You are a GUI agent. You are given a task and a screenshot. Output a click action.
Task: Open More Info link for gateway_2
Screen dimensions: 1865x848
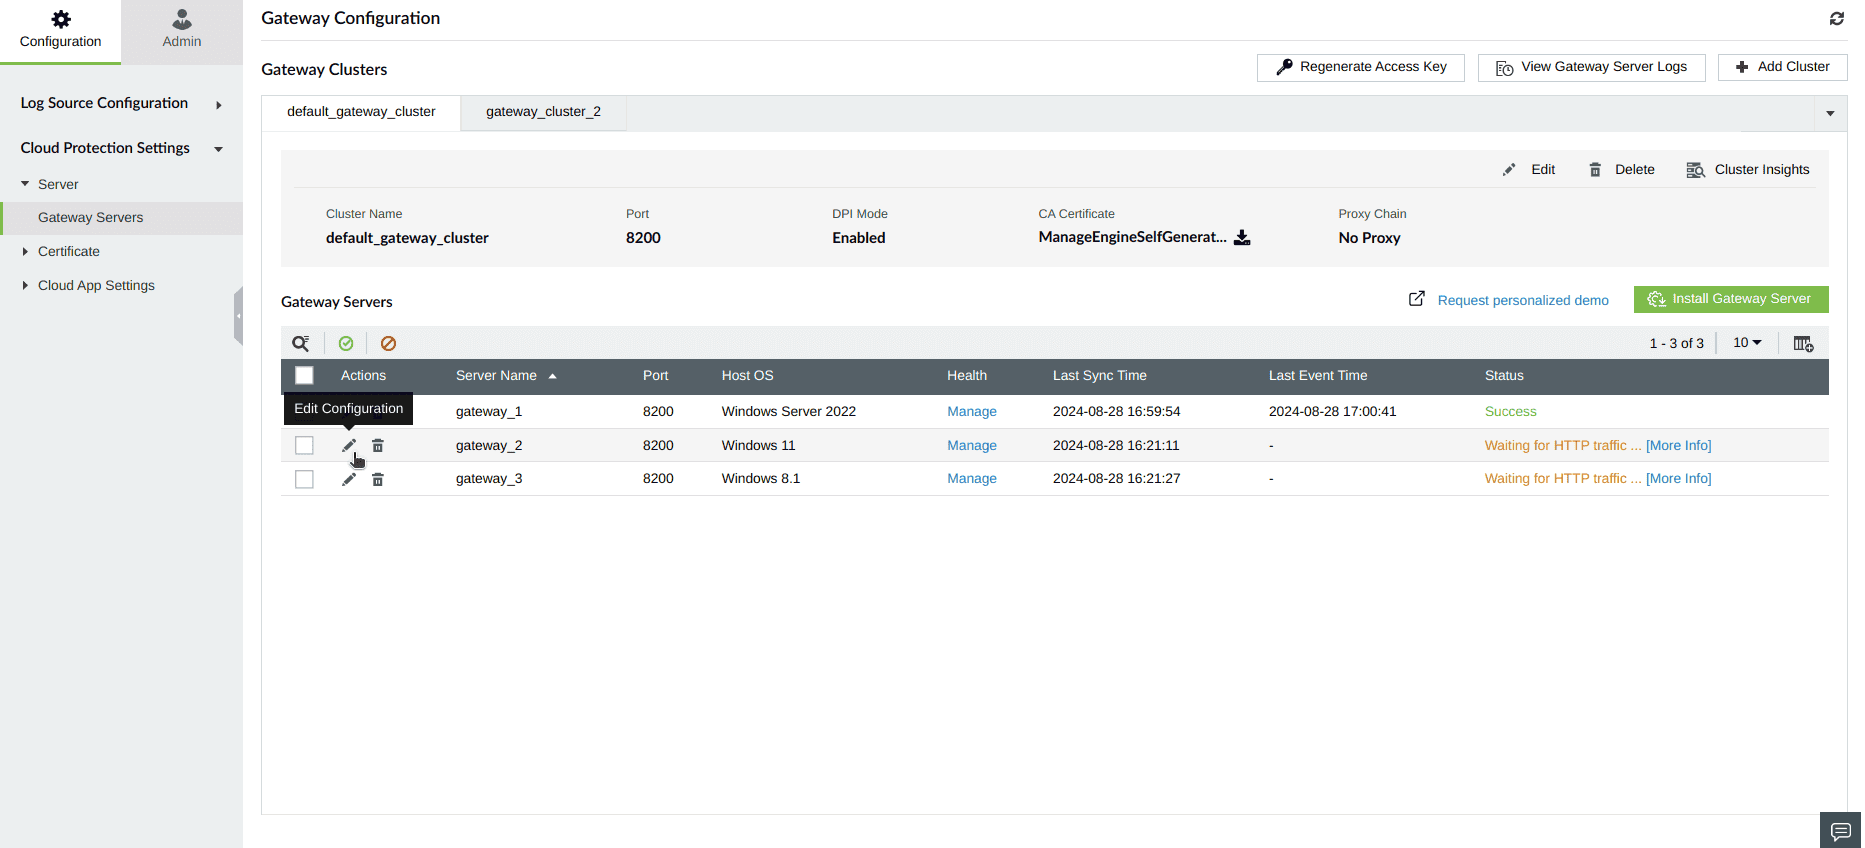click(1679, 446)
